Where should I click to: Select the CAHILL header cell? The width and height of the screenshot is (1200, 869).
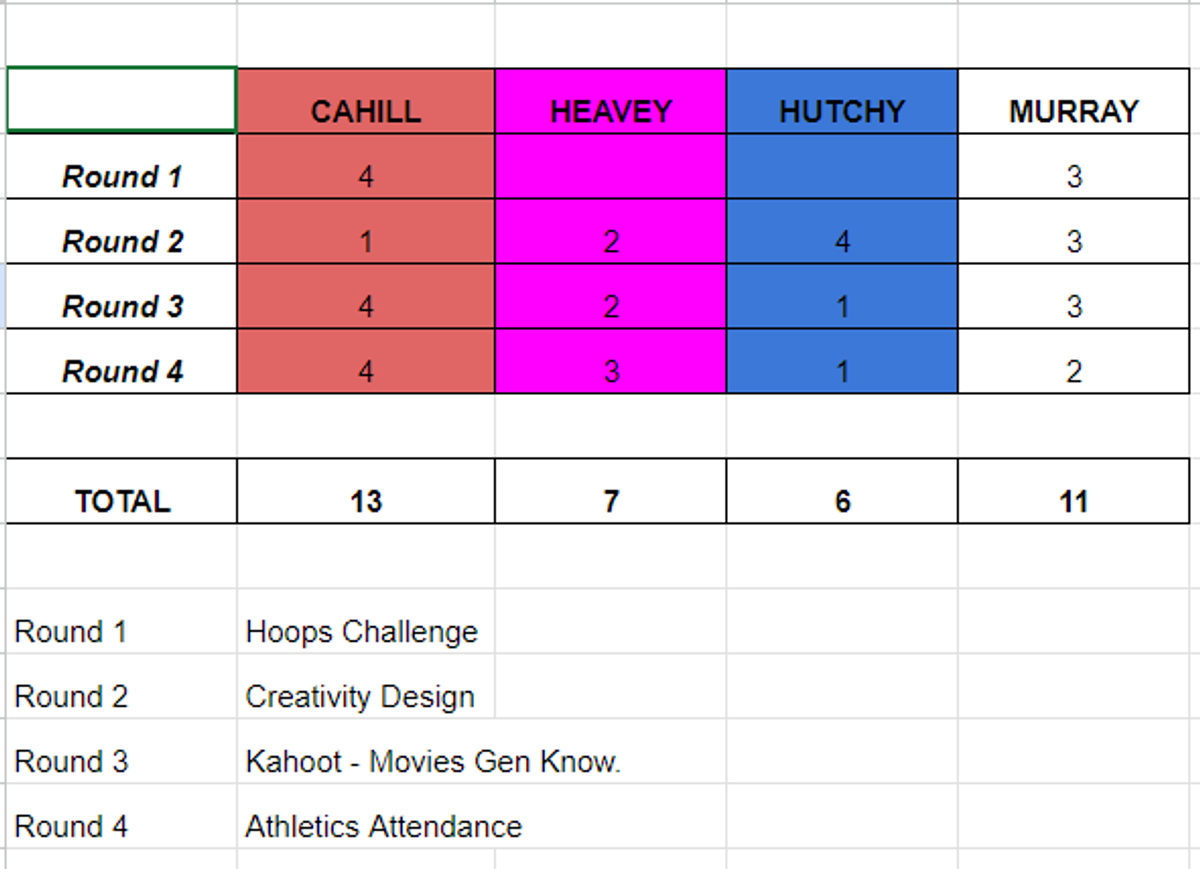[366, 101]
